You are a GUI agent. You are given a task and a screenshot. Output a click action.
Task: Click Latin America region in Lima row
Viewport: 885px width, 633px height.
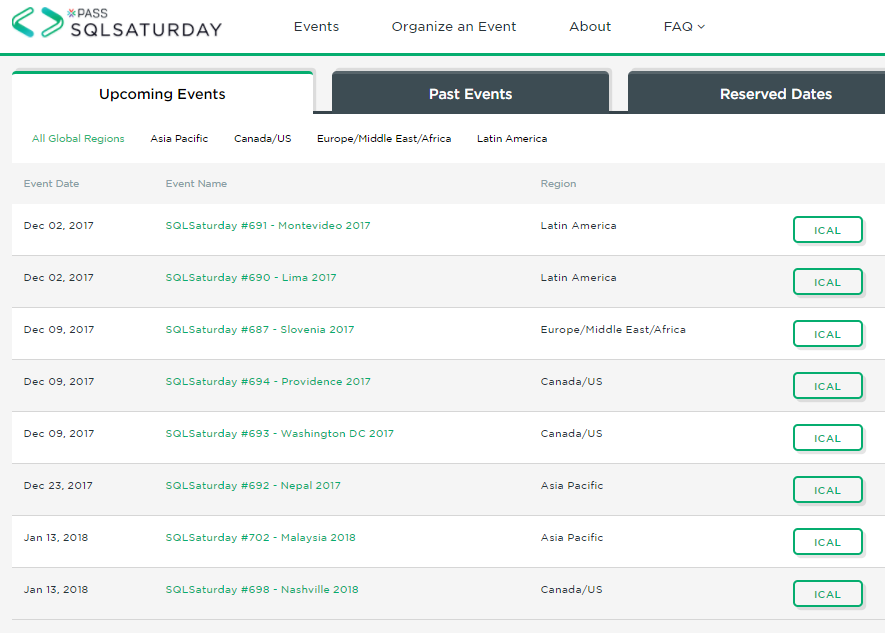pyautogui.click(x=579, y=277)
